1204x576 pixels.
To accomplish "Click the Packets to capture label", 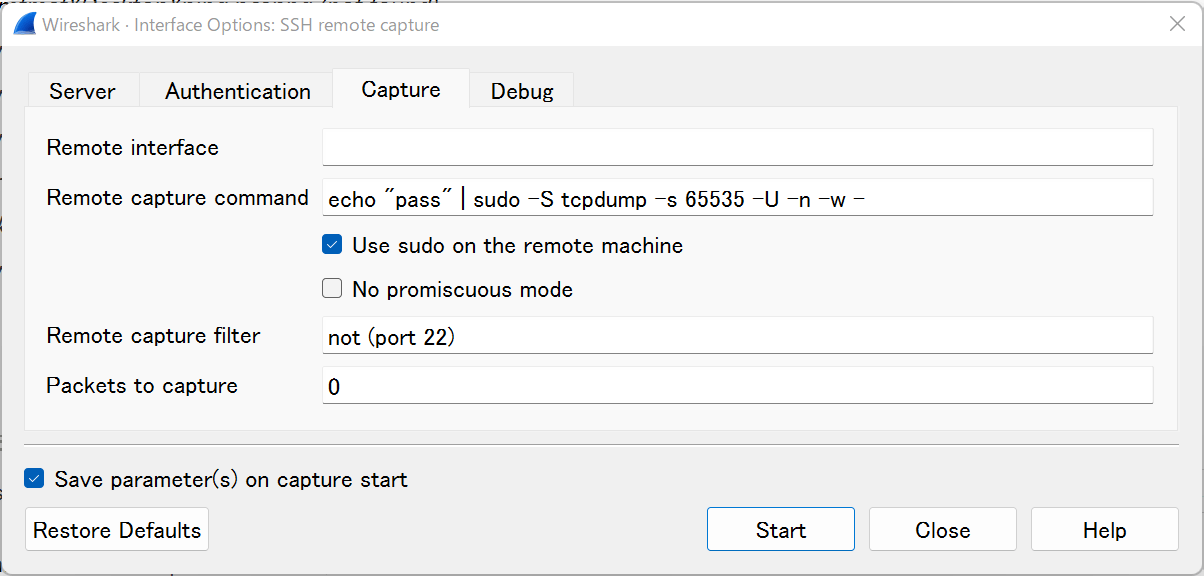I will [142, 386].
